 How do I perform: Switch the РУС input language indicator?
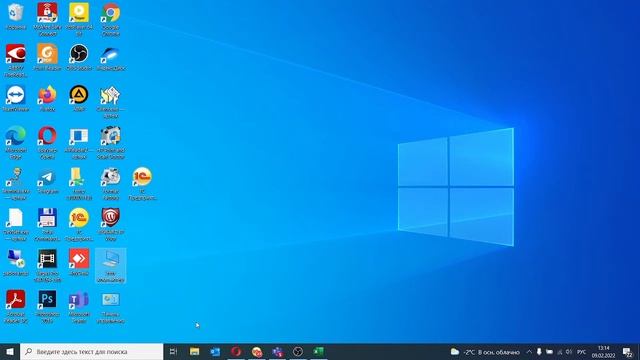pos(582,352)
